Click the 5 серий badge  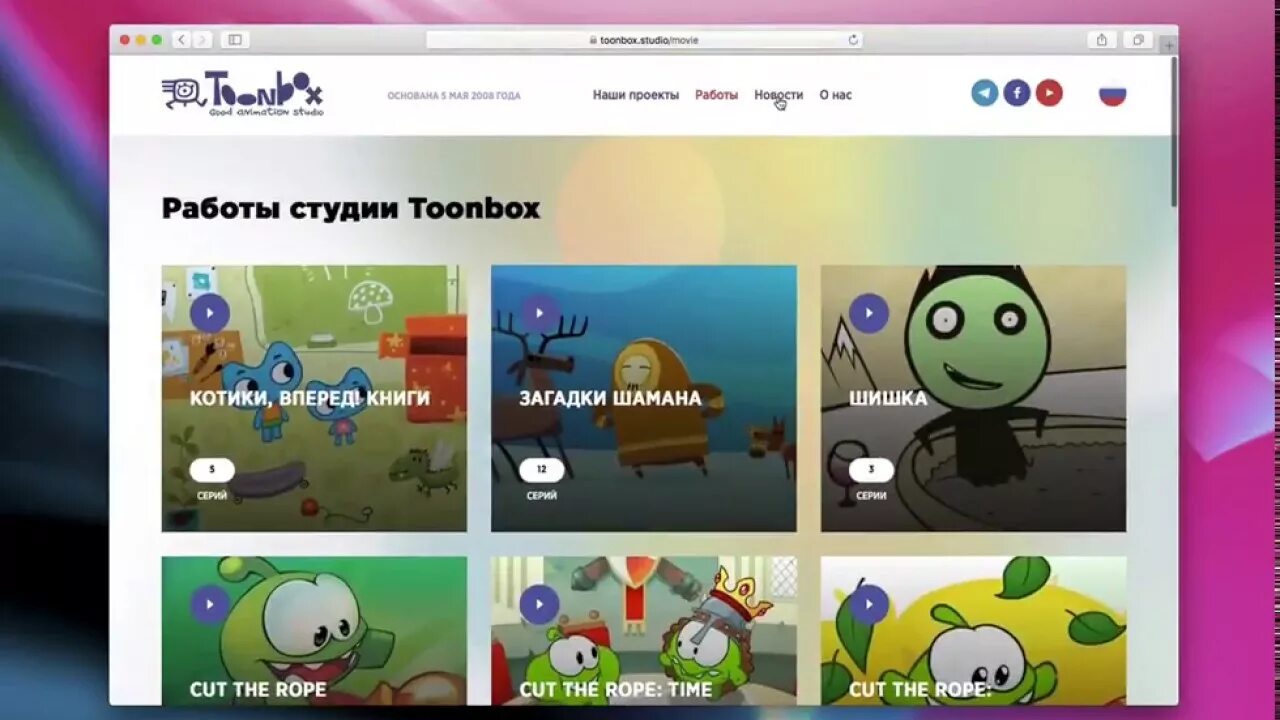point(212,470)
